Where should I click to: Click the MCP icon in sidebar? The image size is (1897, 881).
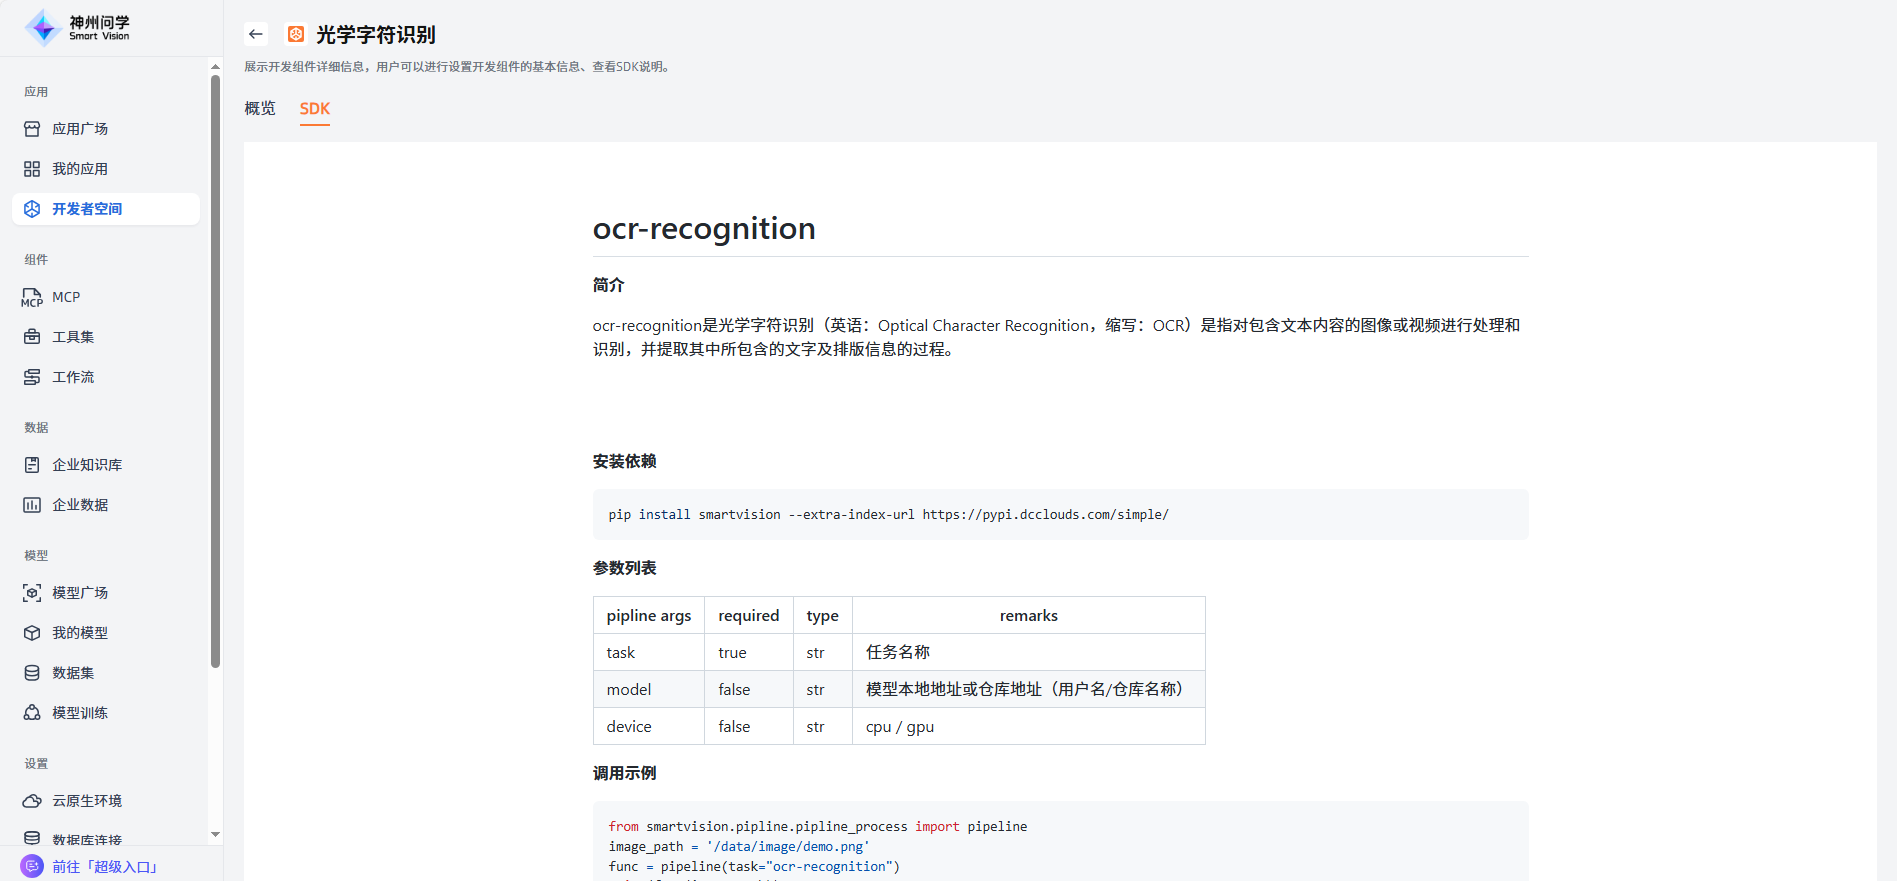click(32, 297)
